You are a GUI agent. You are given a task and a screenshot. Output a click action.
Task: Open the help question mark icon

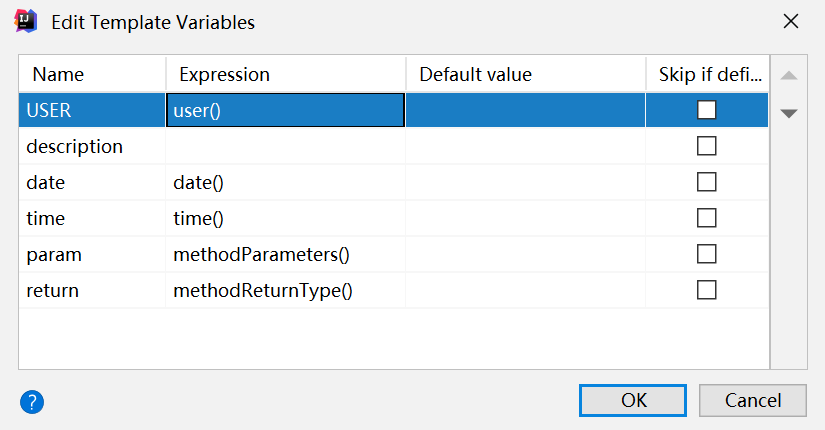[32, 402]
